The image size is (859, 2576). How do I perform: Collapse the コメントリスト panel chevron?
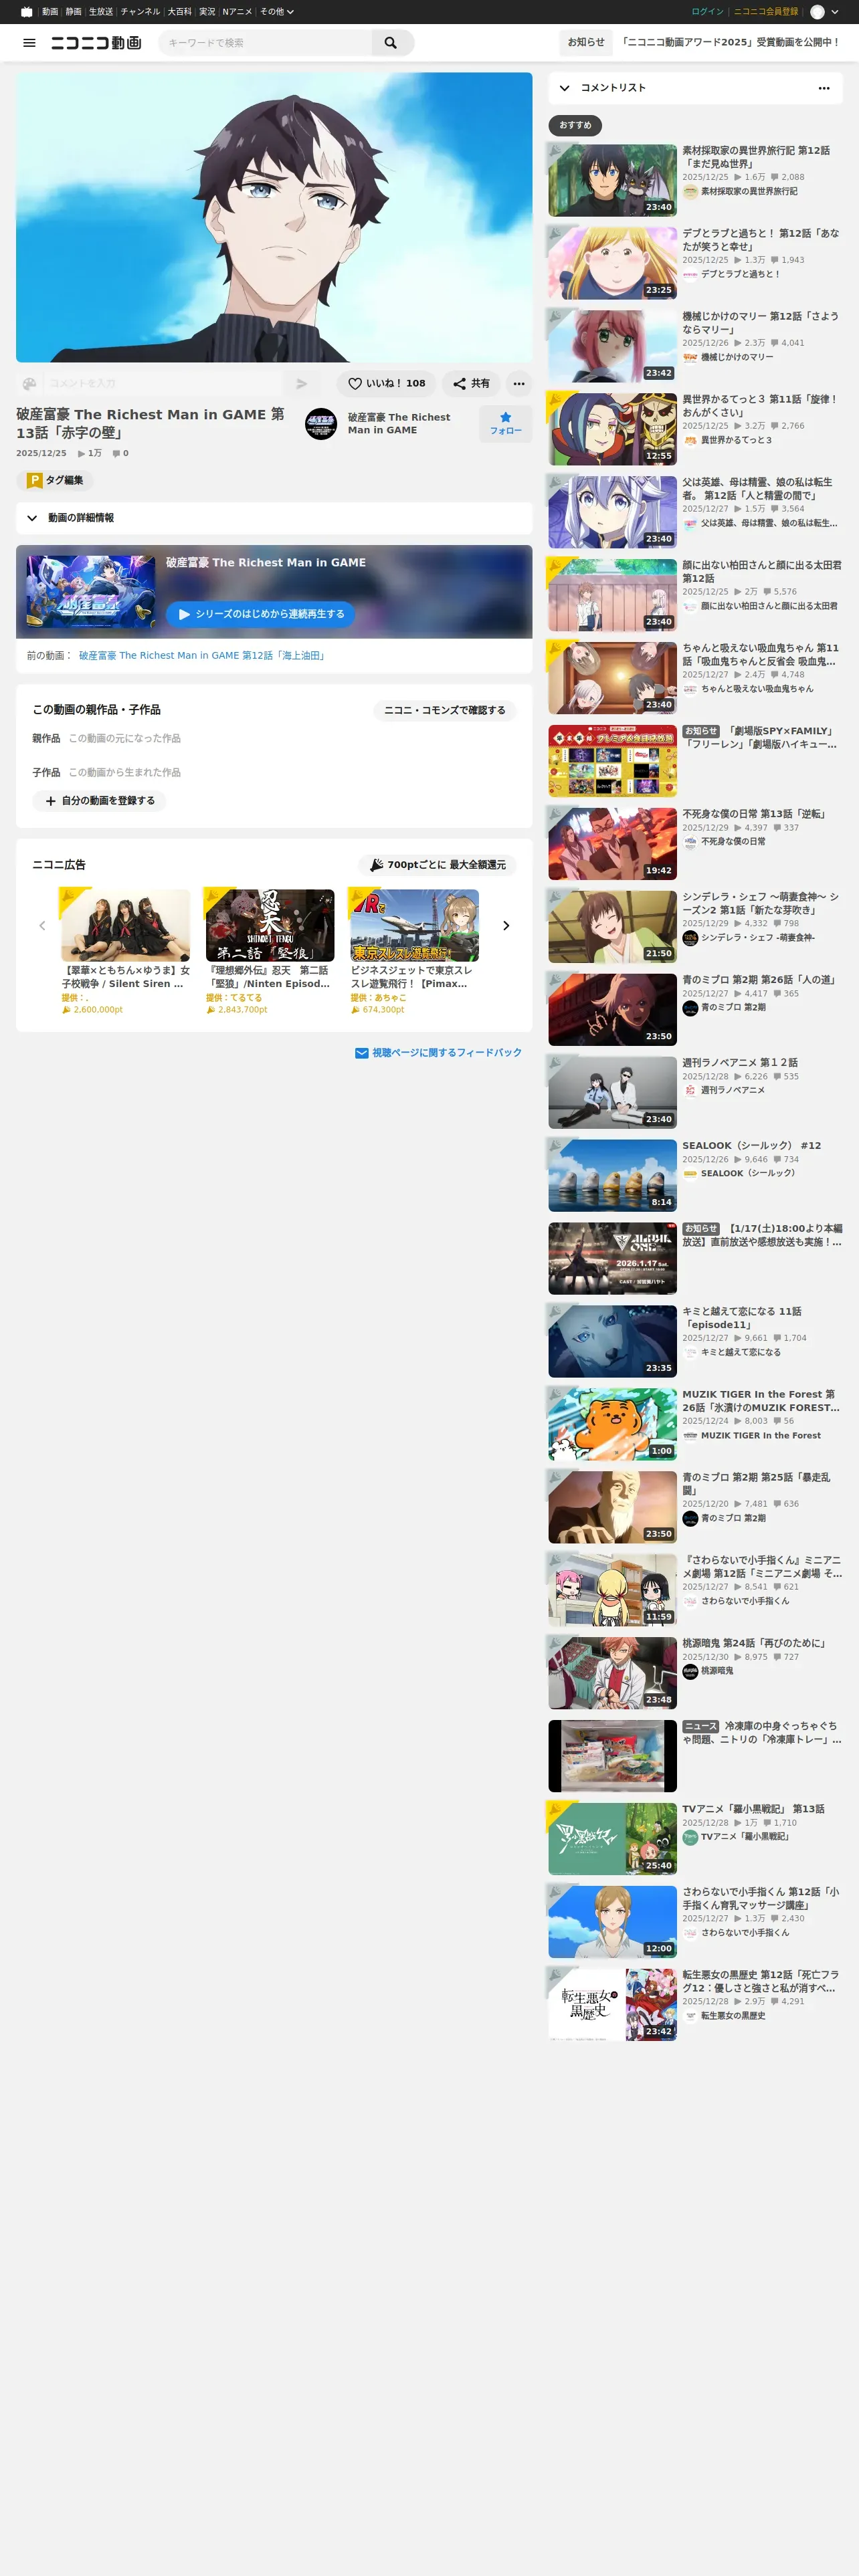click(565, 88)
